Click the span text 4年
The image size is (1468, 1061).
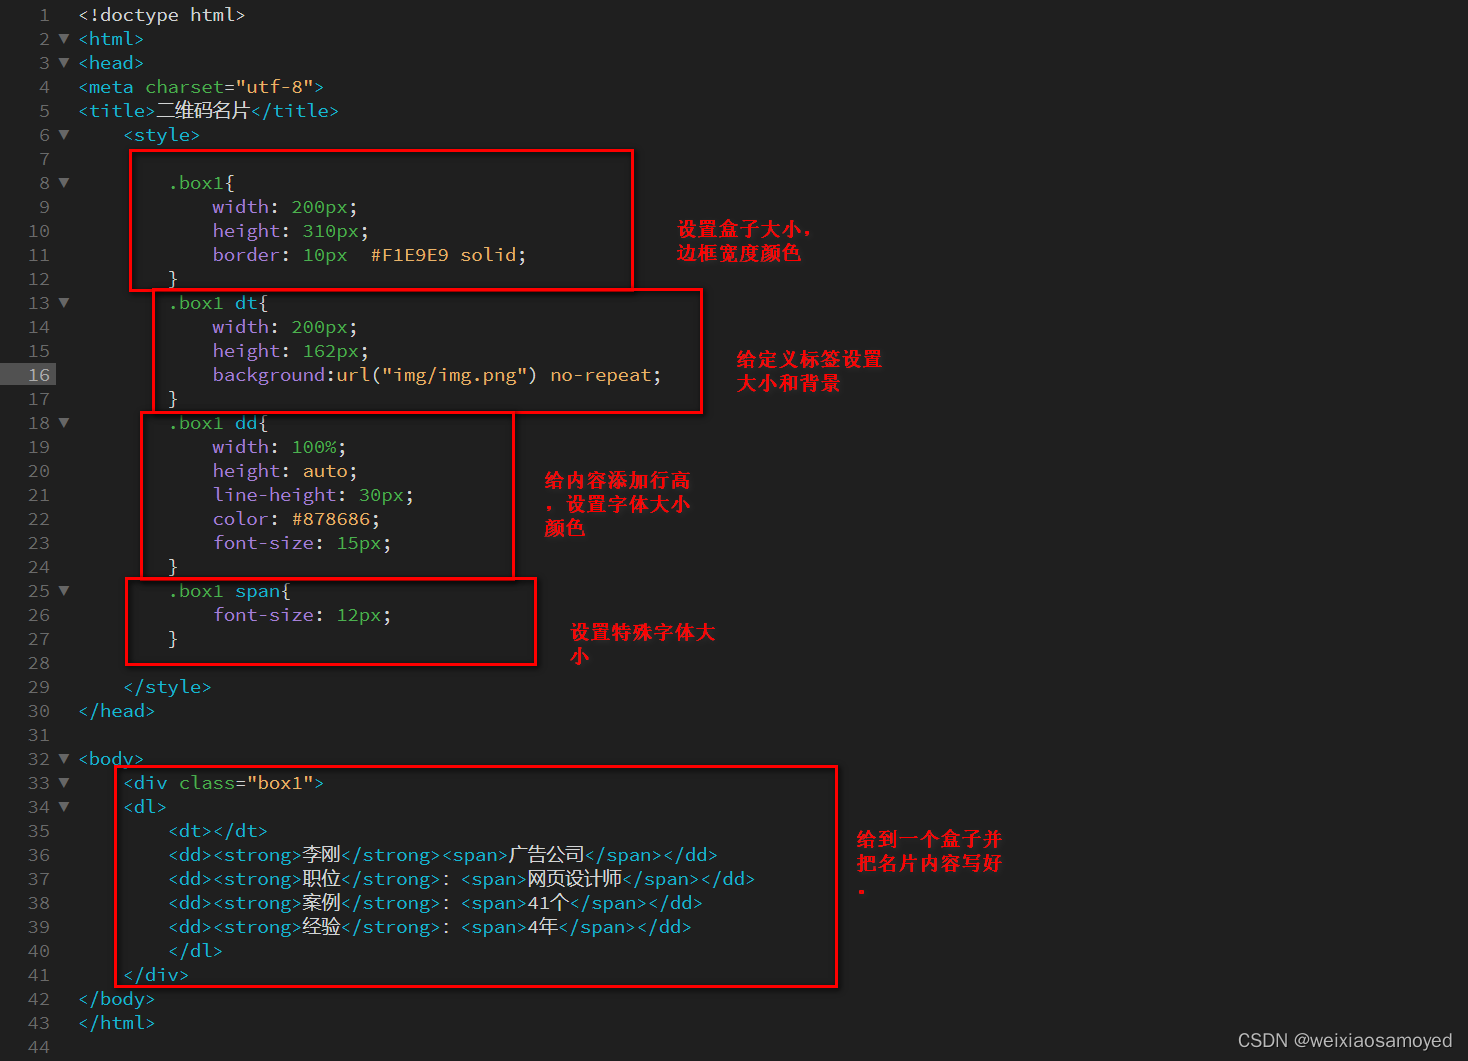pos(543,926)
